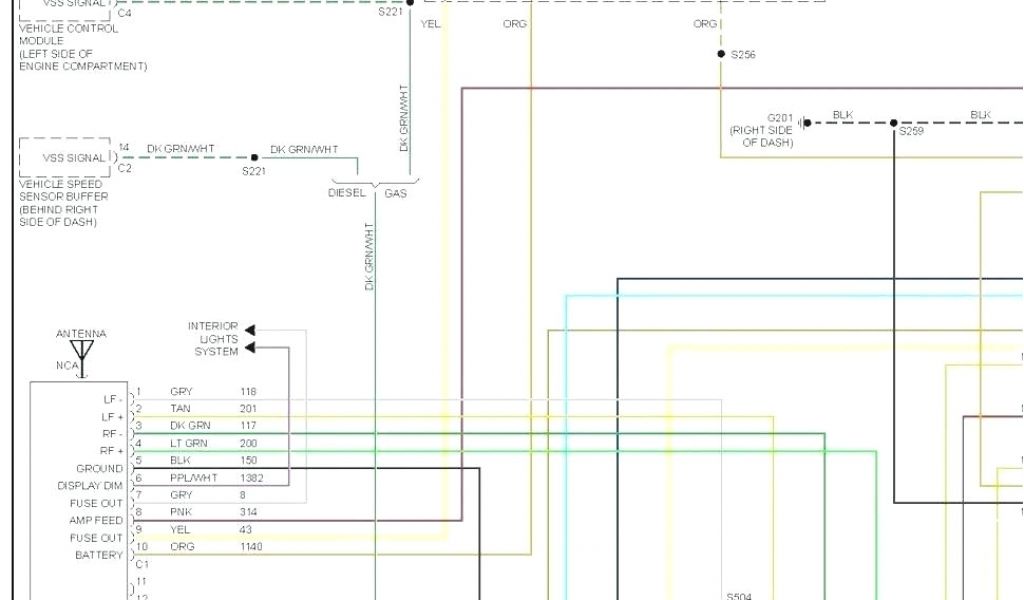Image resolution: width=1024 pixels, height=600 pixels.
Task: Click the antenna symbol above the radio
Action: tap(81, 351)
